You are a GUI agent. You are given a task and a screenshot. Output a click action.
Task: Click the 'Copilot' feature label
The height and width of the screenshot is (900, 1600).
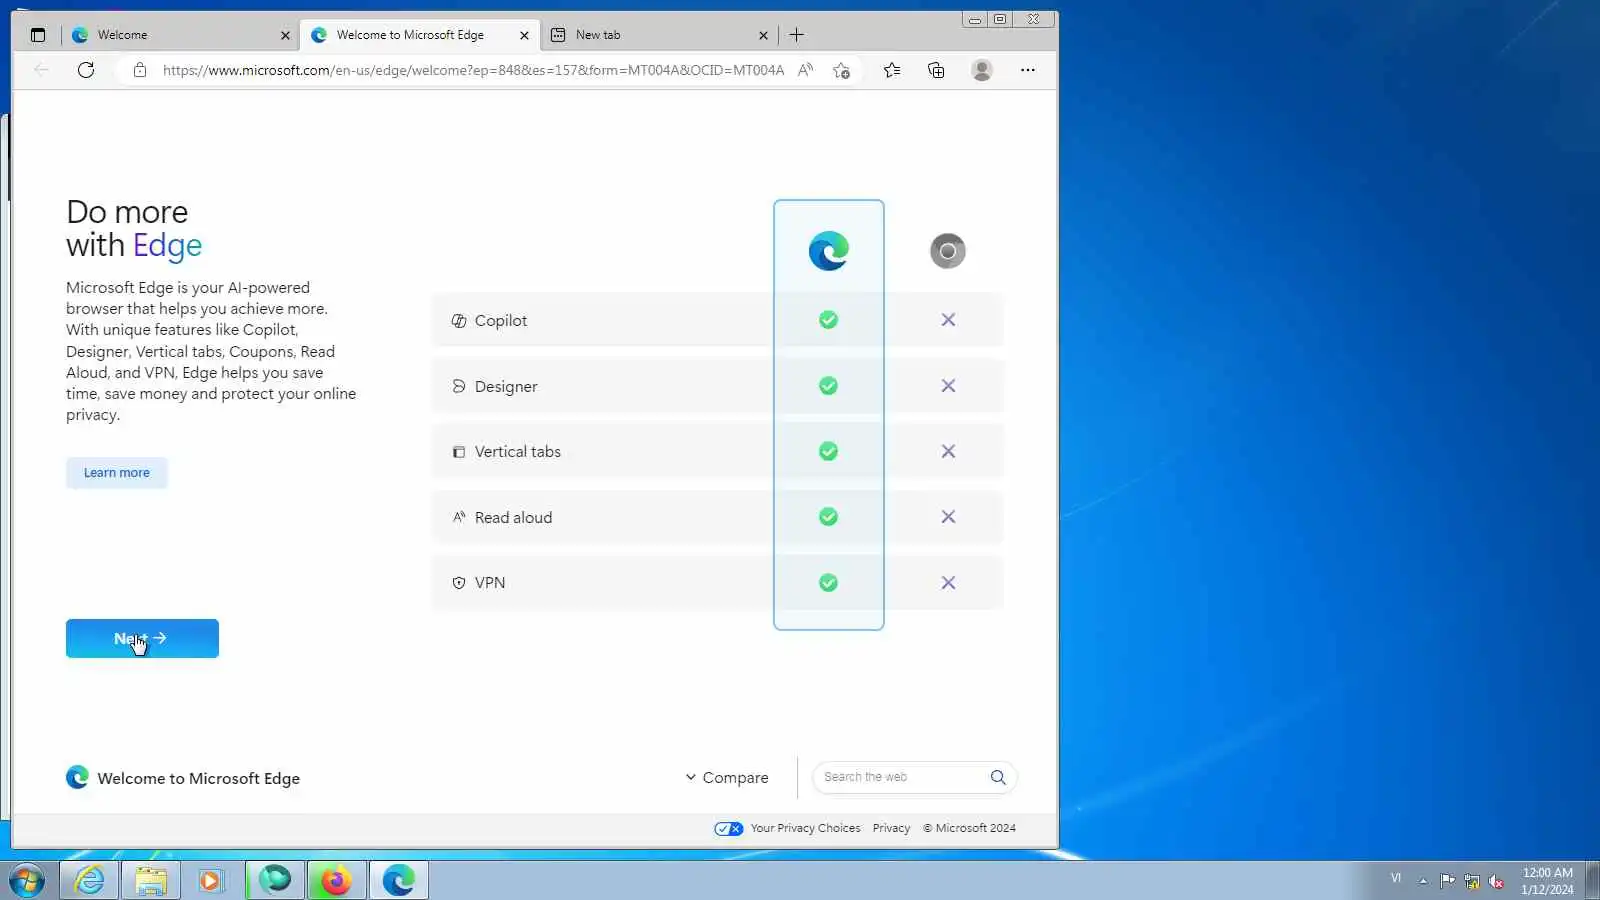tap(501, 321)
